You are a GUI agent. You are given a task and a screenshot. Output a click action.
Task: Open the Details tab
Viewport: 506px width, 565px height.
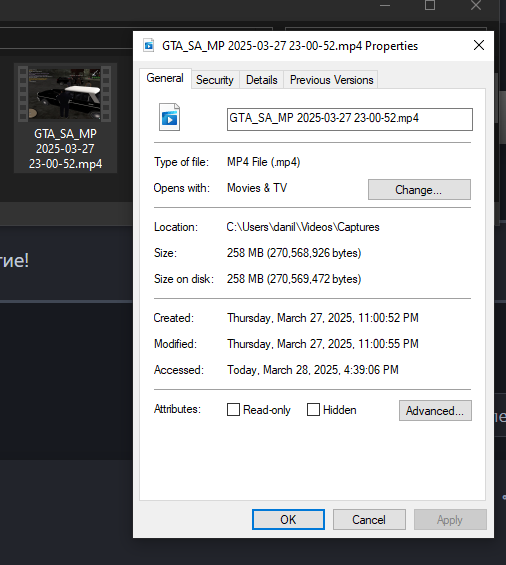[x=262, y=80]
